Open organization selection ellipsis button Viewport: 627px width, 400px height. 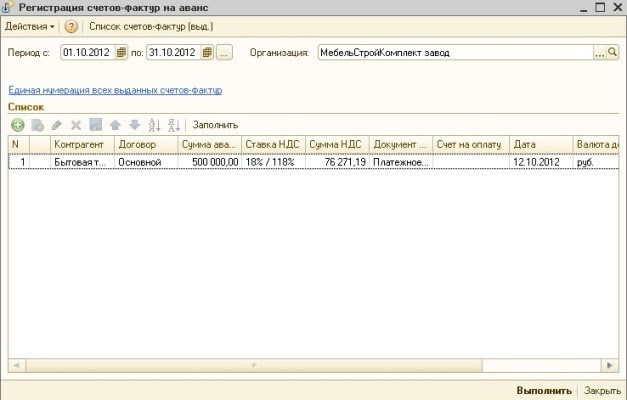tap(599, 52)
